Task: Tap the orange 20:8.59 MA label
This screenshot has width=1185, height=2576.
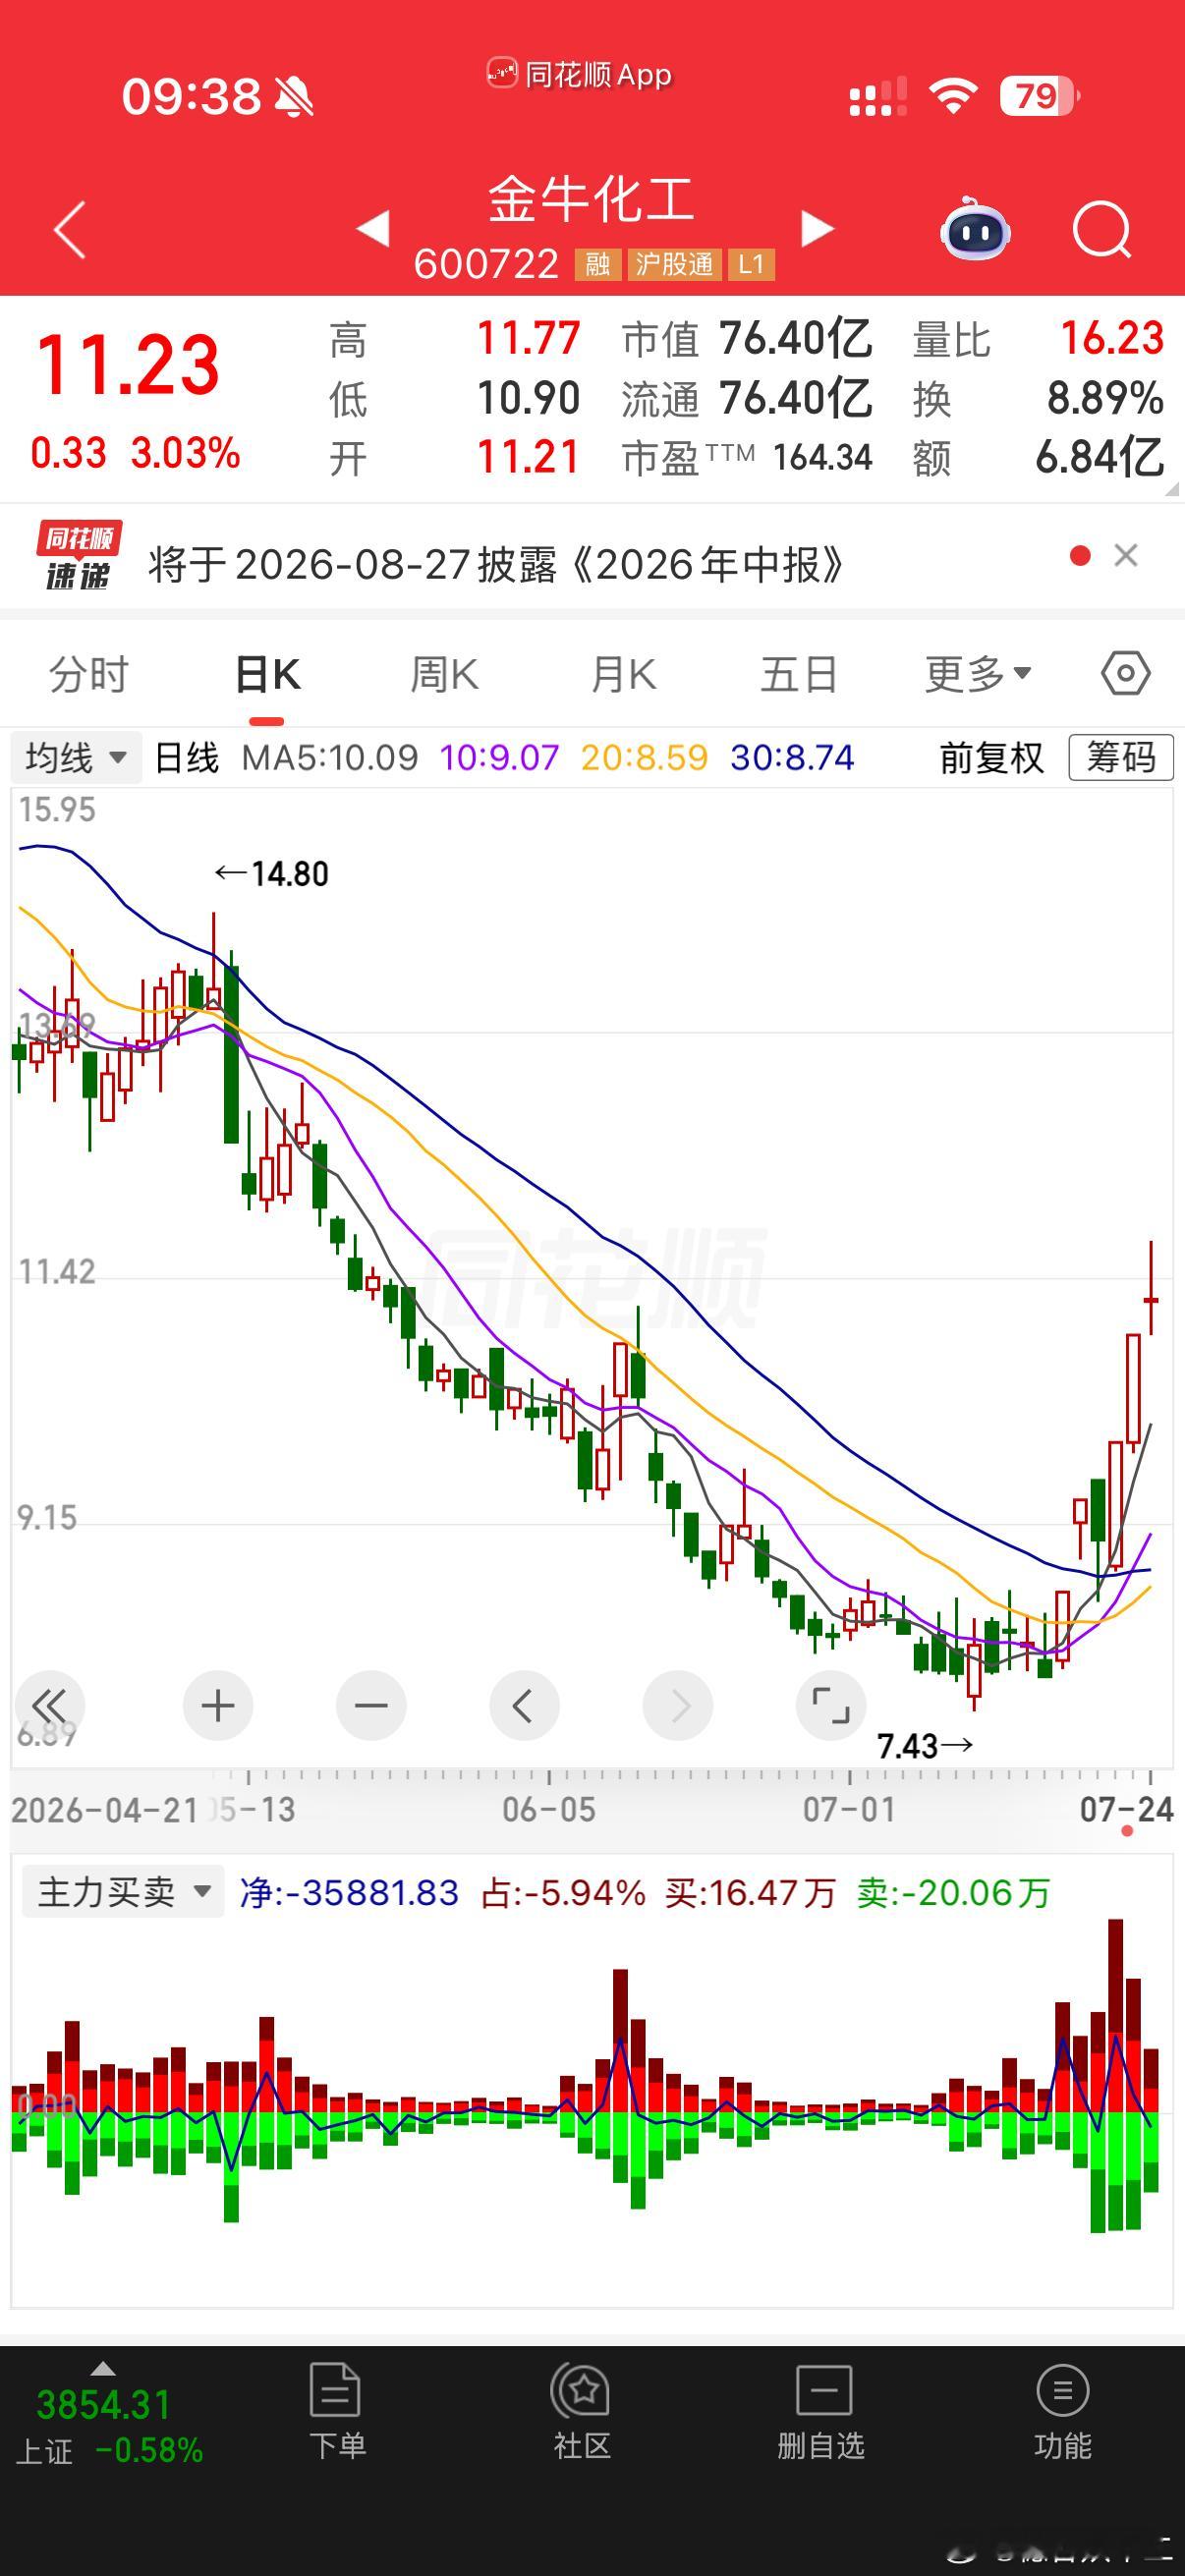Action: click(x=644, y=757)
